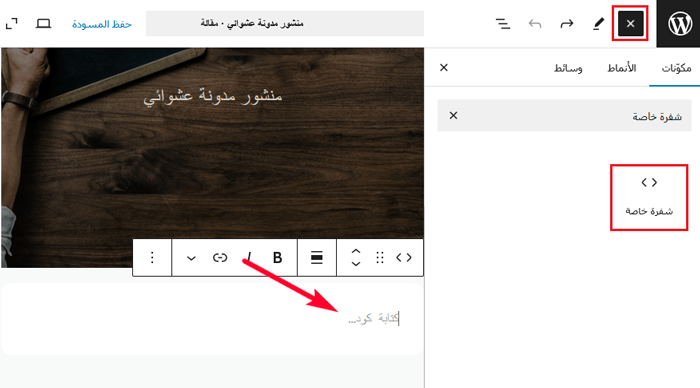
Task: Click the redo arrow icon
Action: [567, 24]
